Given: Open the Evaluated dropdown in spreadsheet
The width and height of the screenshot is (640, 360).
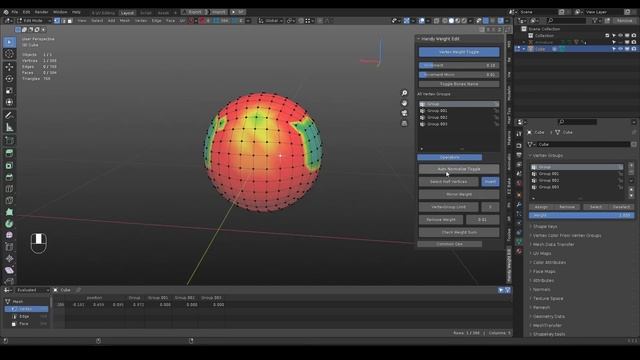Looking at the screenshot, I should tap(32, 290).
